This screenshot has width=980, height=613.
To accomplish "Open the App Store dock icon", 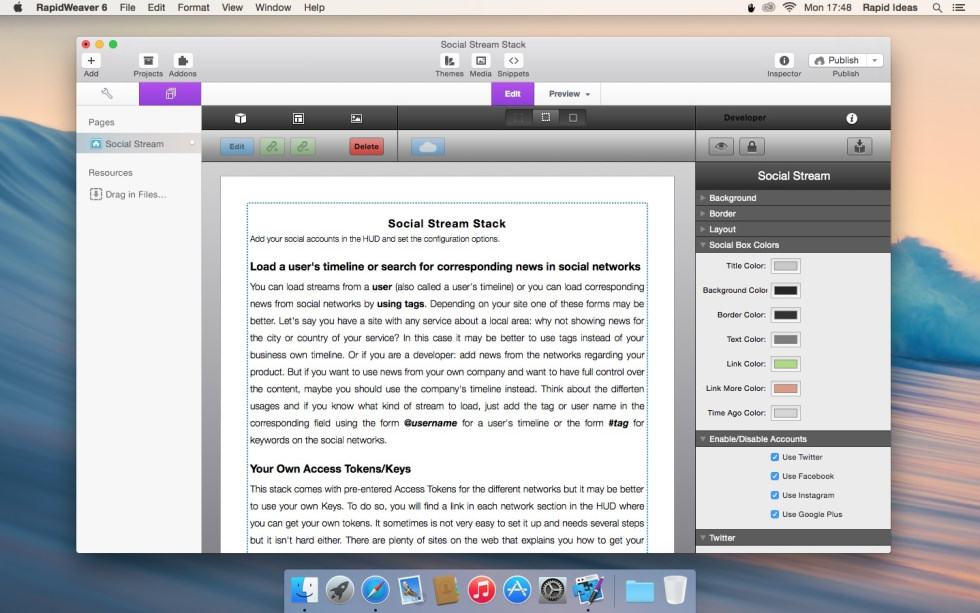I will (517, 589).
